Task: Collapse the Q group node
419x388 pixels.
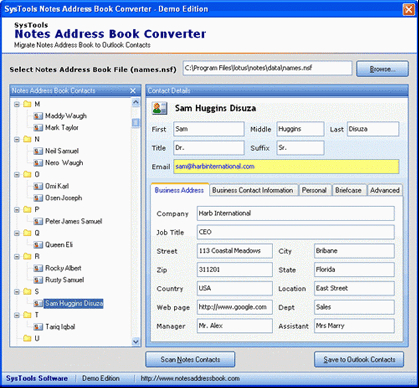Action: [17, 233]
